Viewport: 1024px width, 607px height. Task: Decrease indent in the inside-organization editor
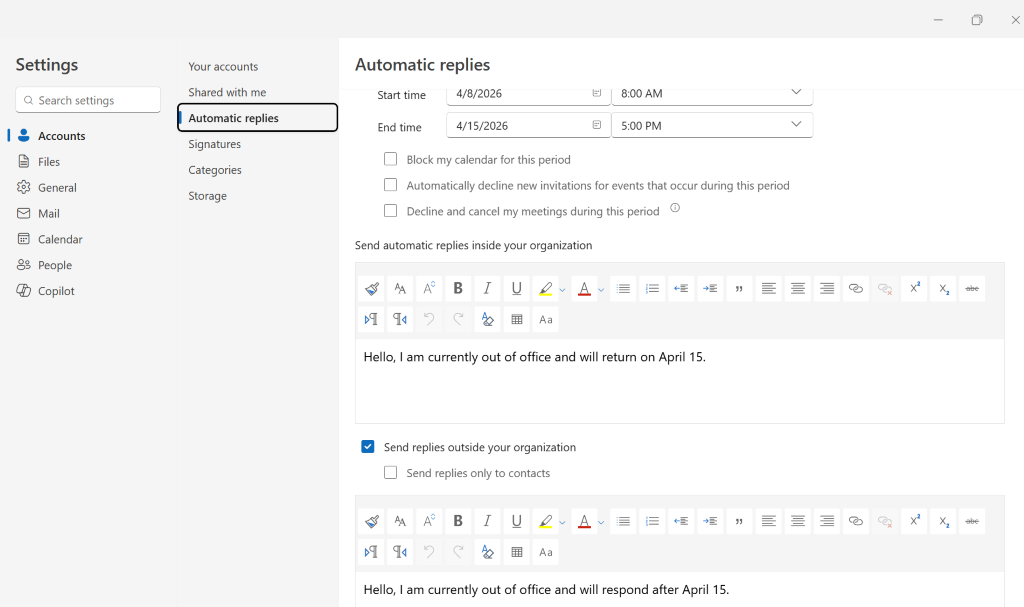pyautogui.click(x=681, y=288)
